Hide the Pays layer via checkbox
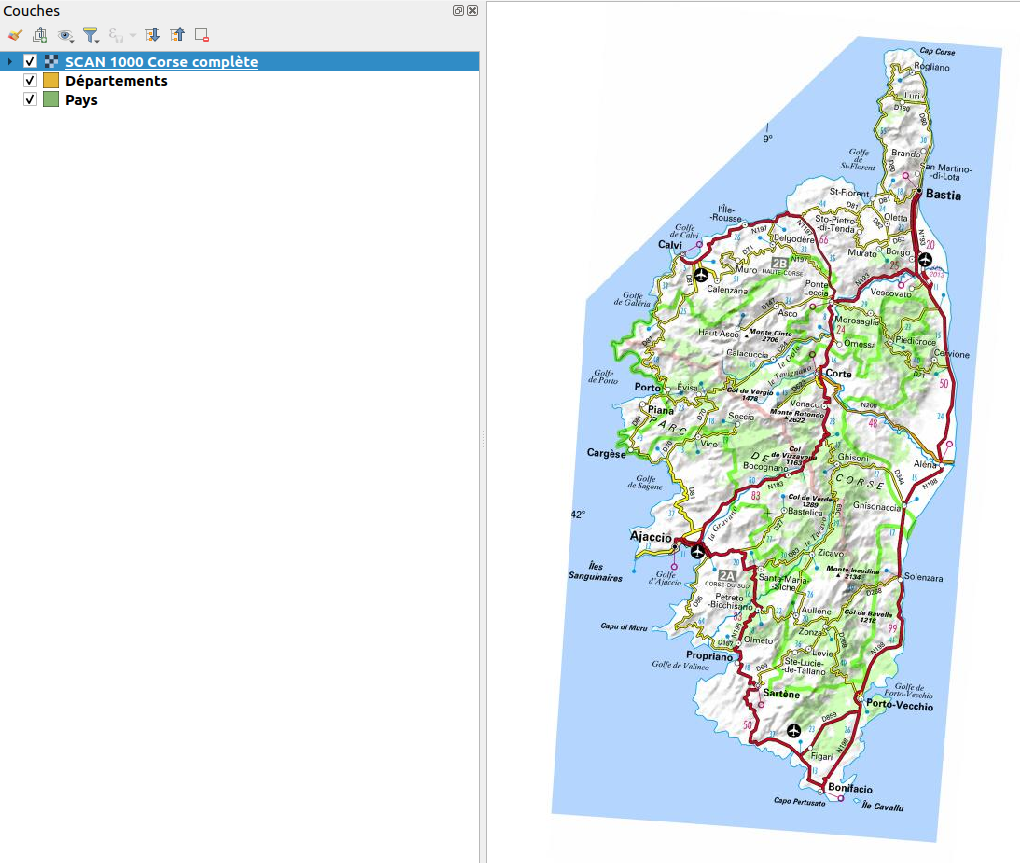 (30, 100)
